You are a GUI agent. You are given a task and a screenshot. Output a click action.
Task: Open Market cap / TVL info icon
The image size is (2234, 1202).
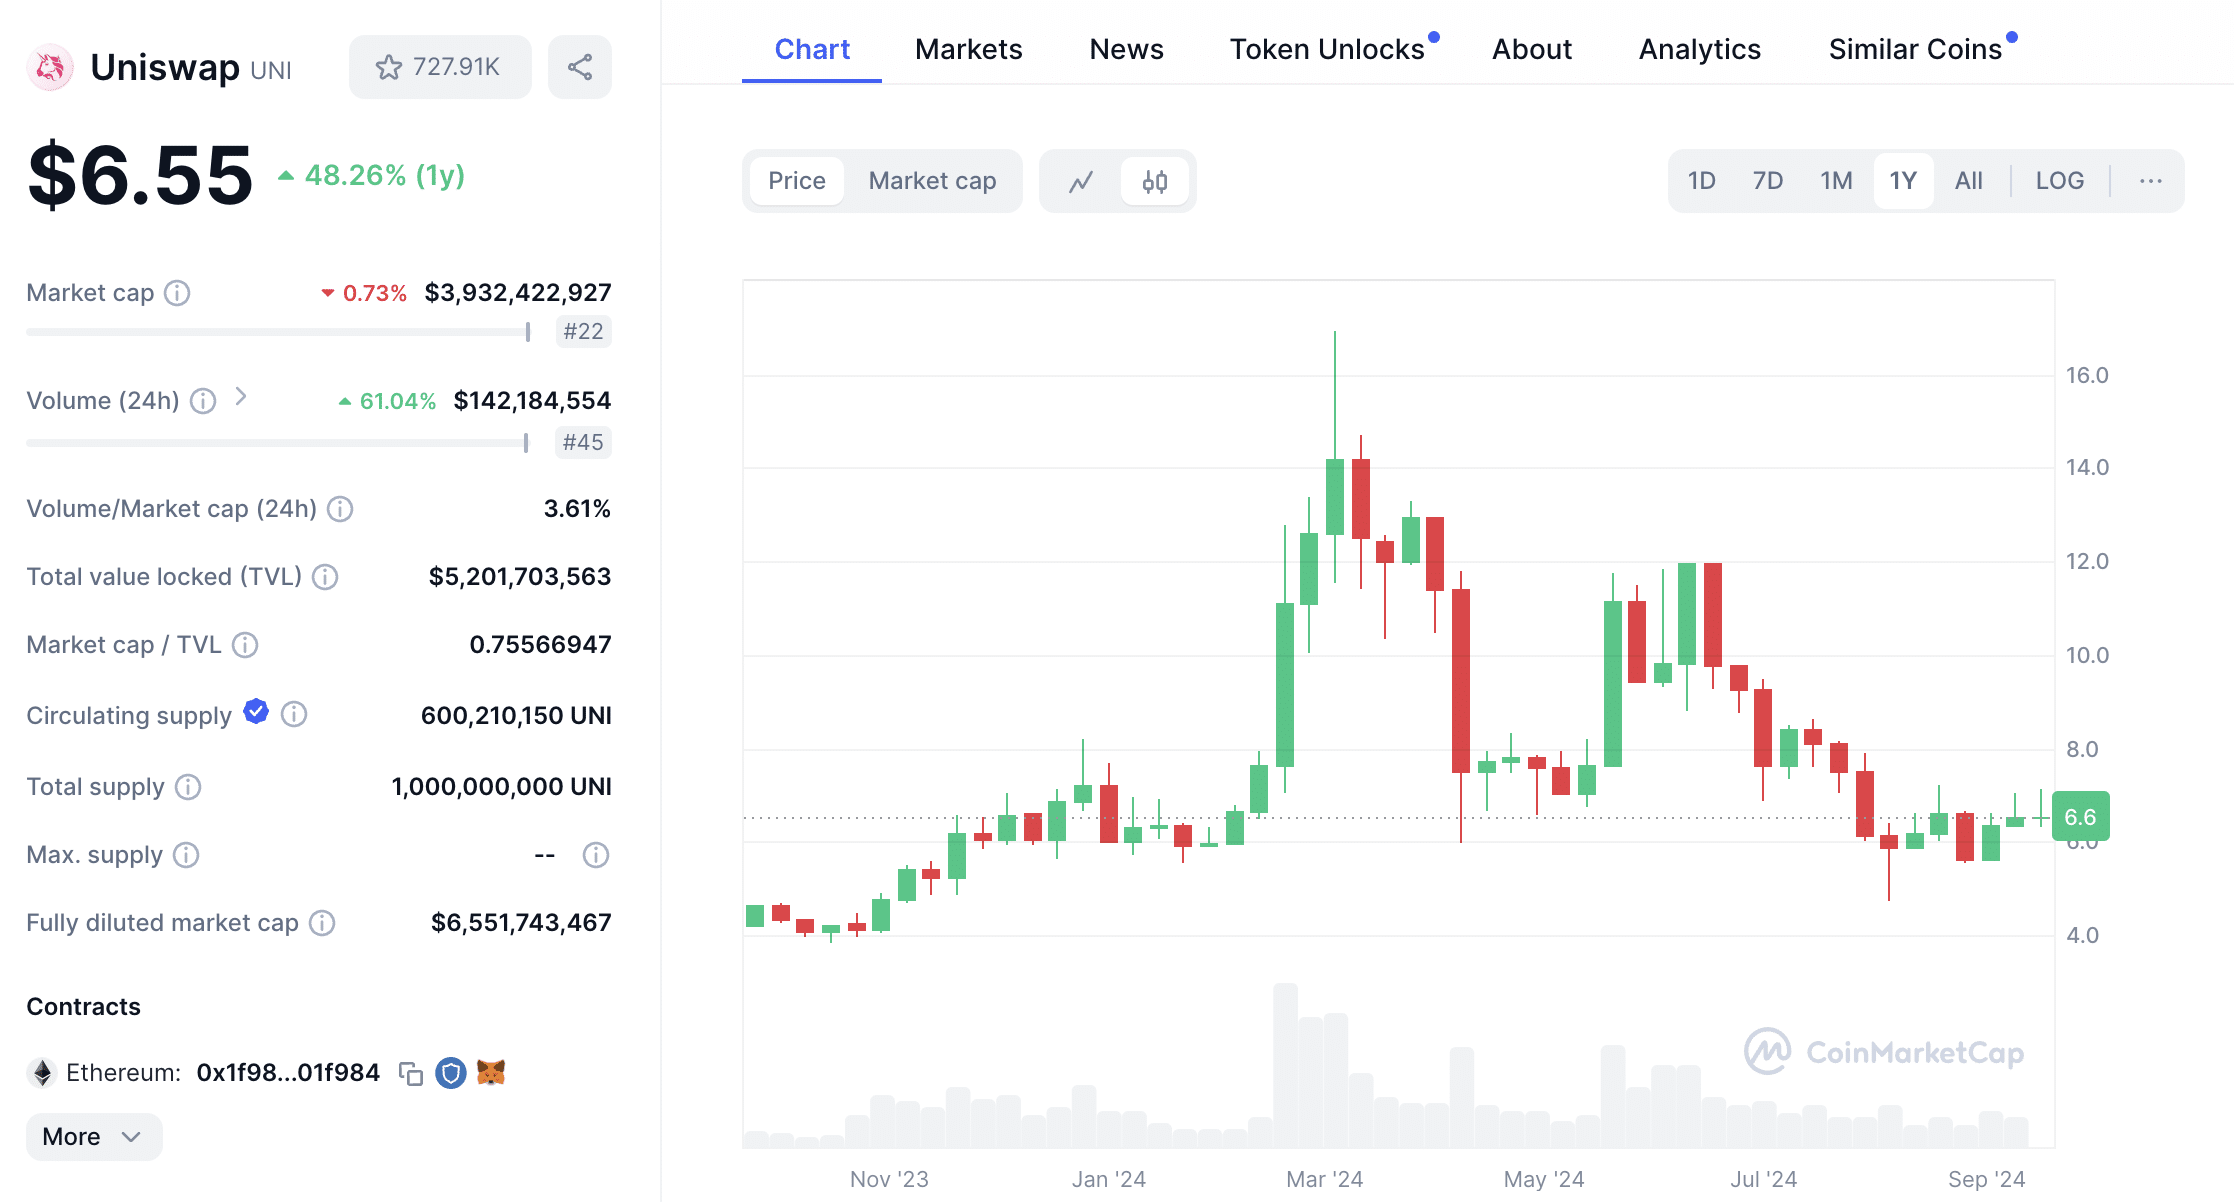(x=245, y=645)
